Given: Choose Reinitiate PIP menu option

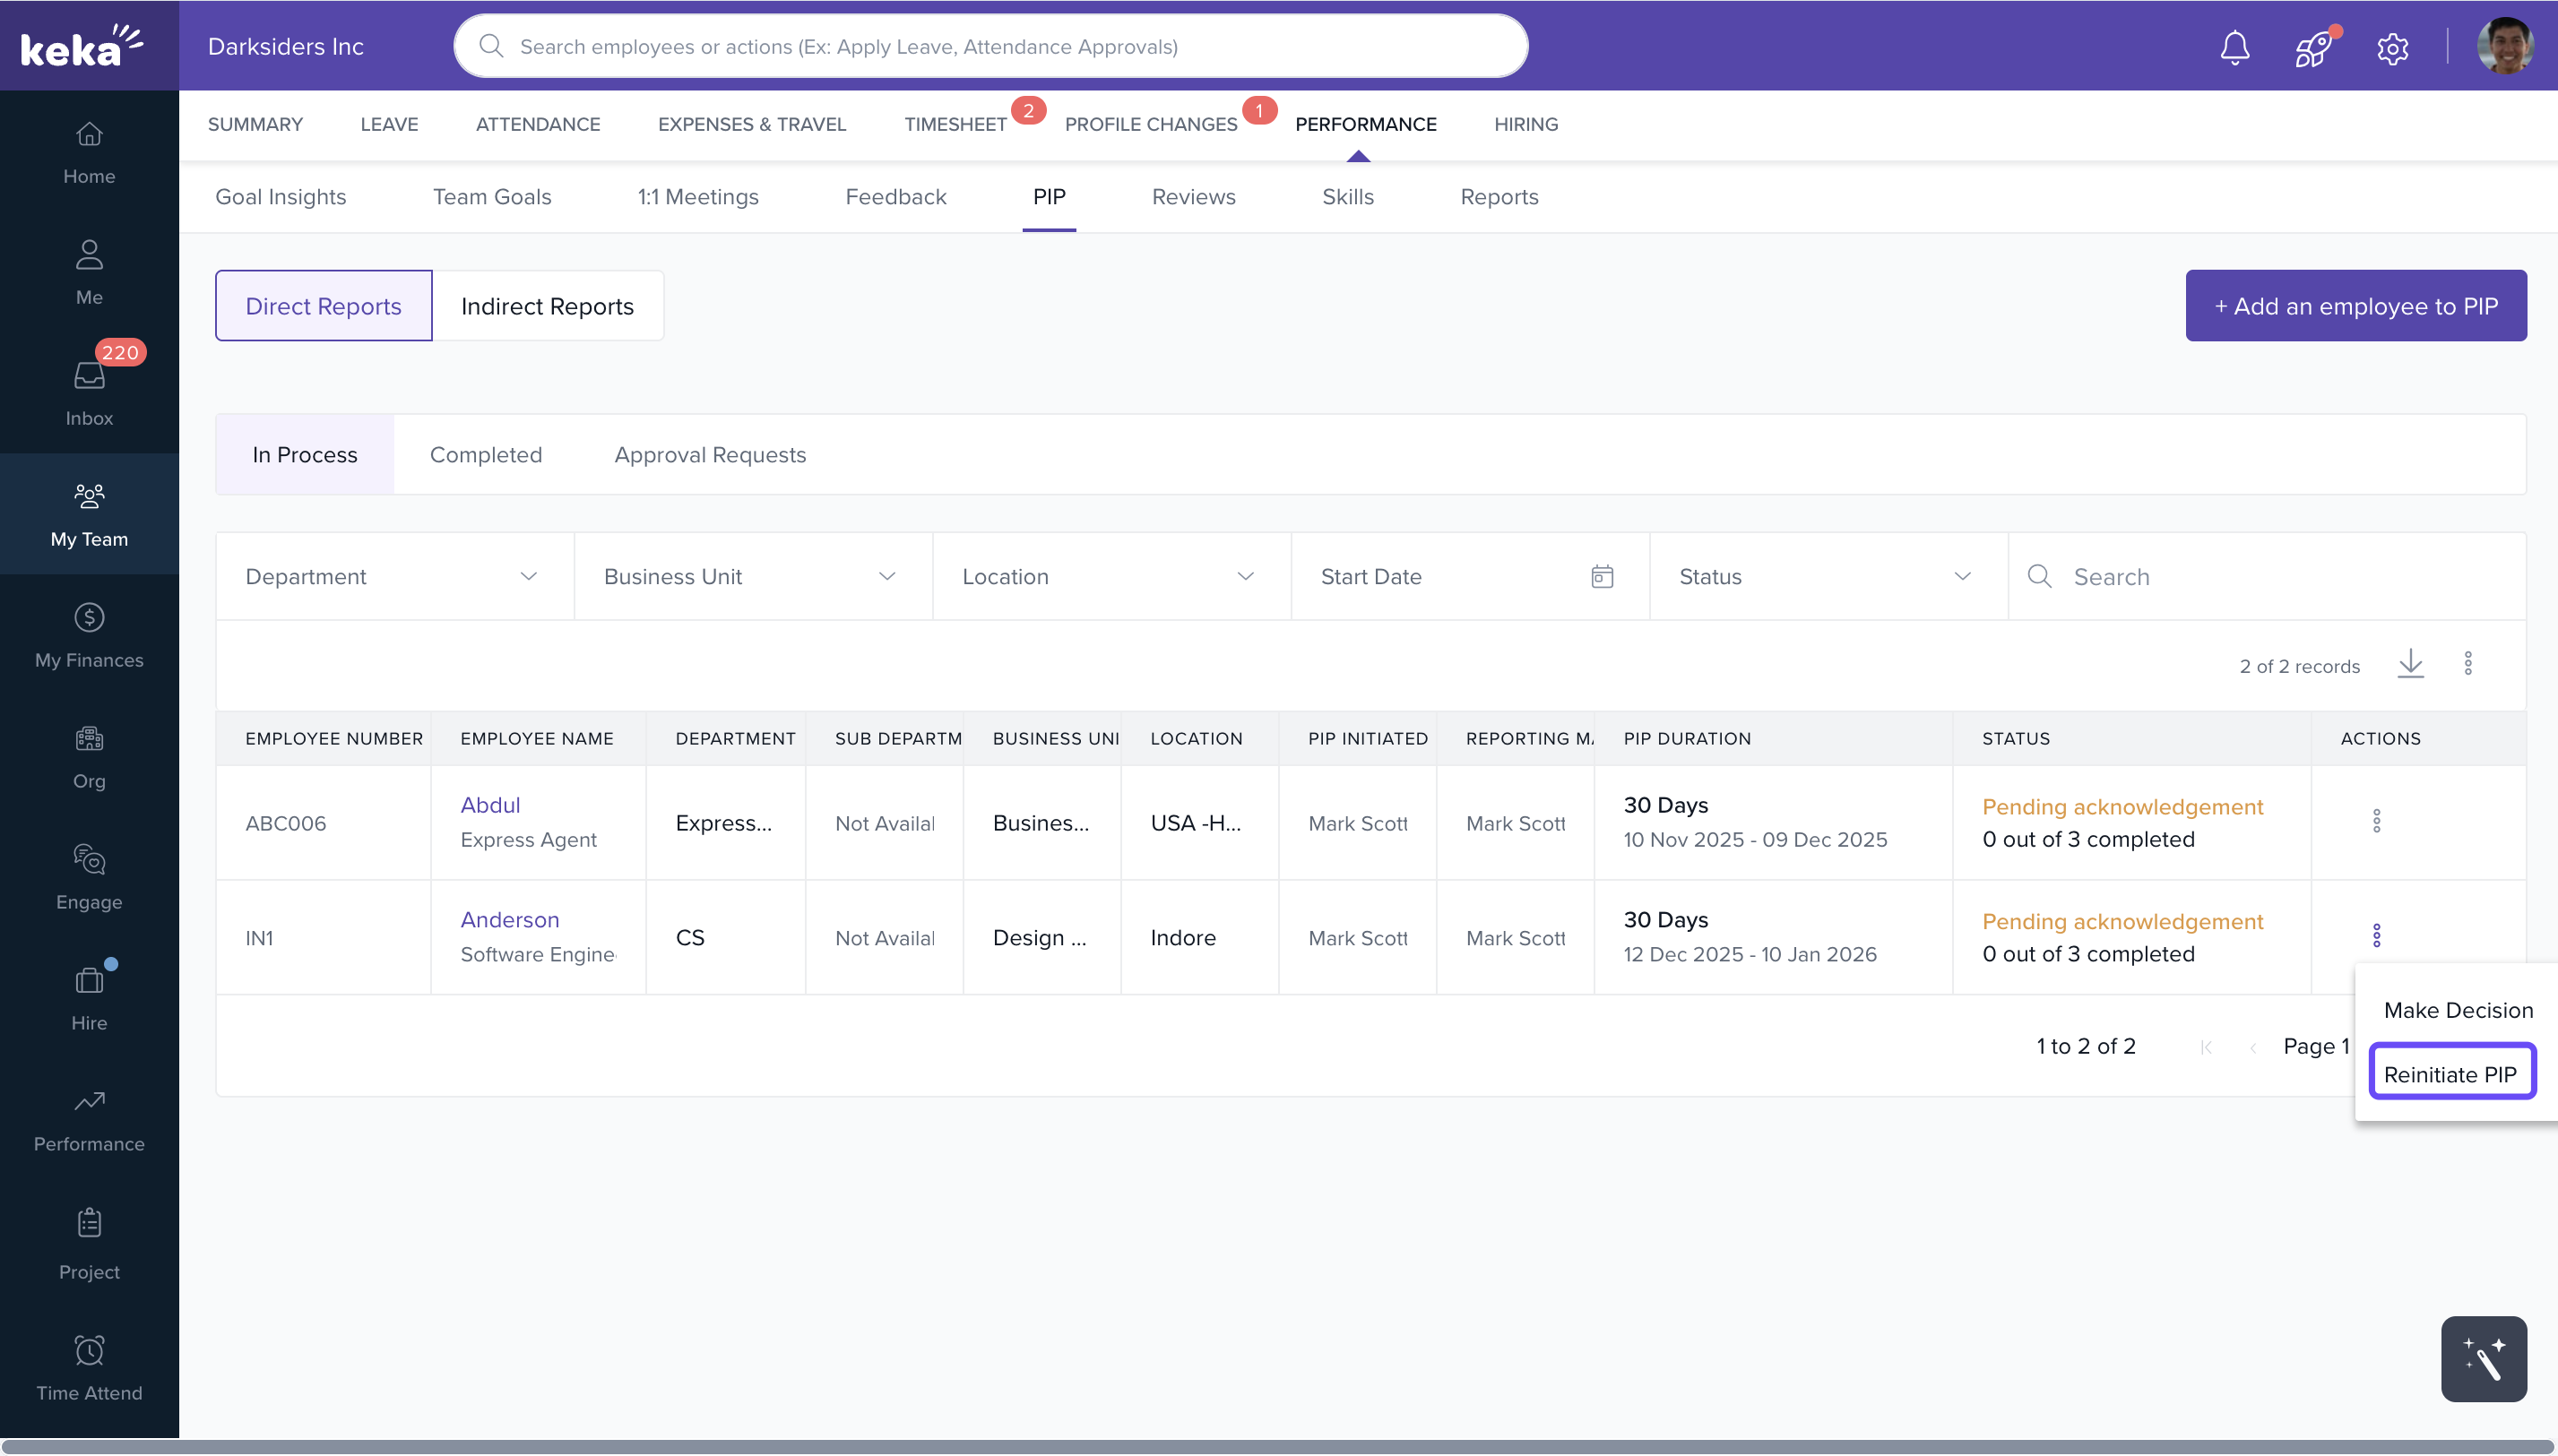Looking at the screenshot, I should tap(2450, 1074).
